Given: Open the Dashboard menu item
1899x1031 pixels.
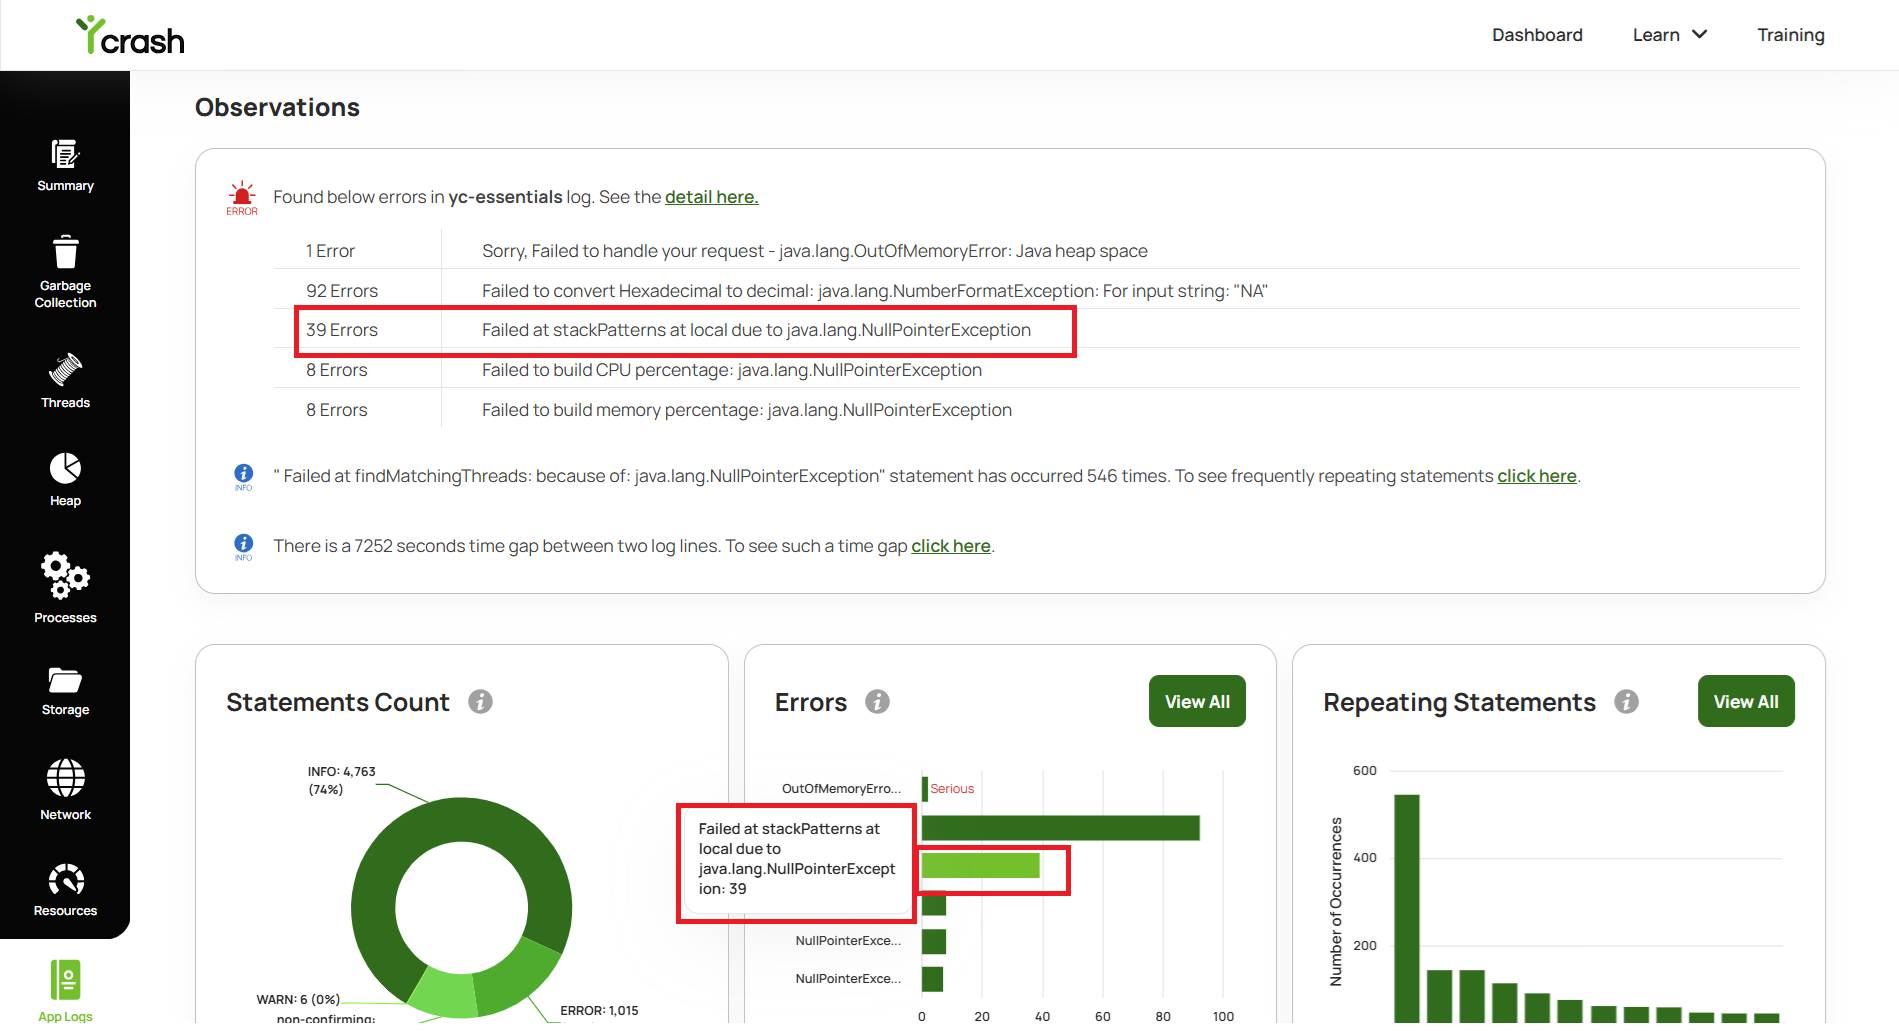Looking at the screenshot, I should coord(1537,35).
